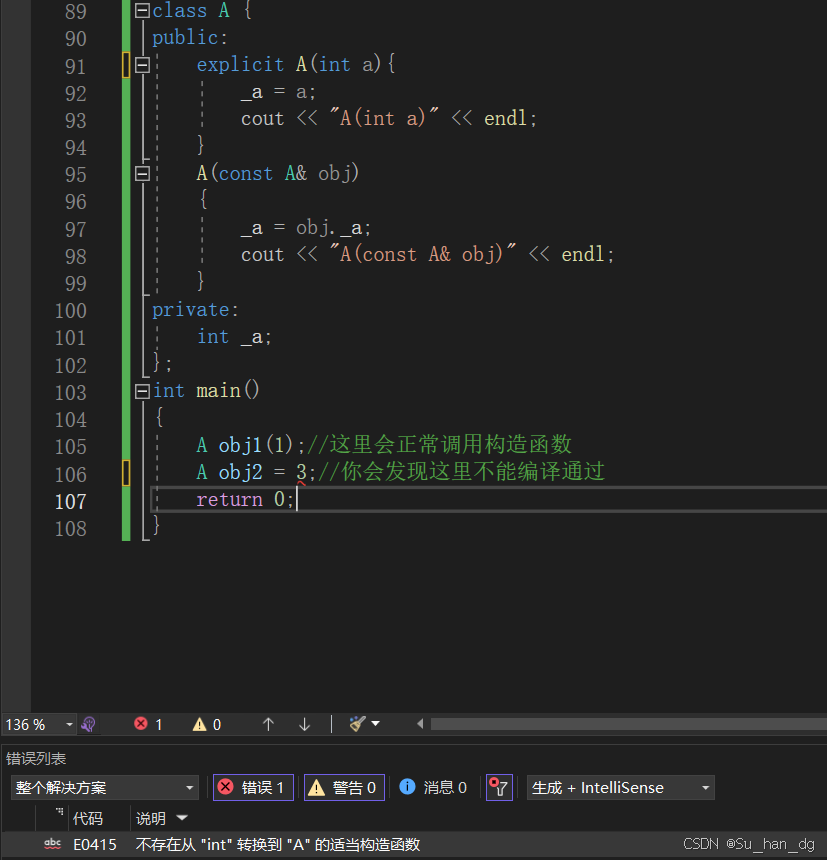Click the red error count icon in status bar
Viewport: 827px width, 860px height.
click(x=141, y=723)
